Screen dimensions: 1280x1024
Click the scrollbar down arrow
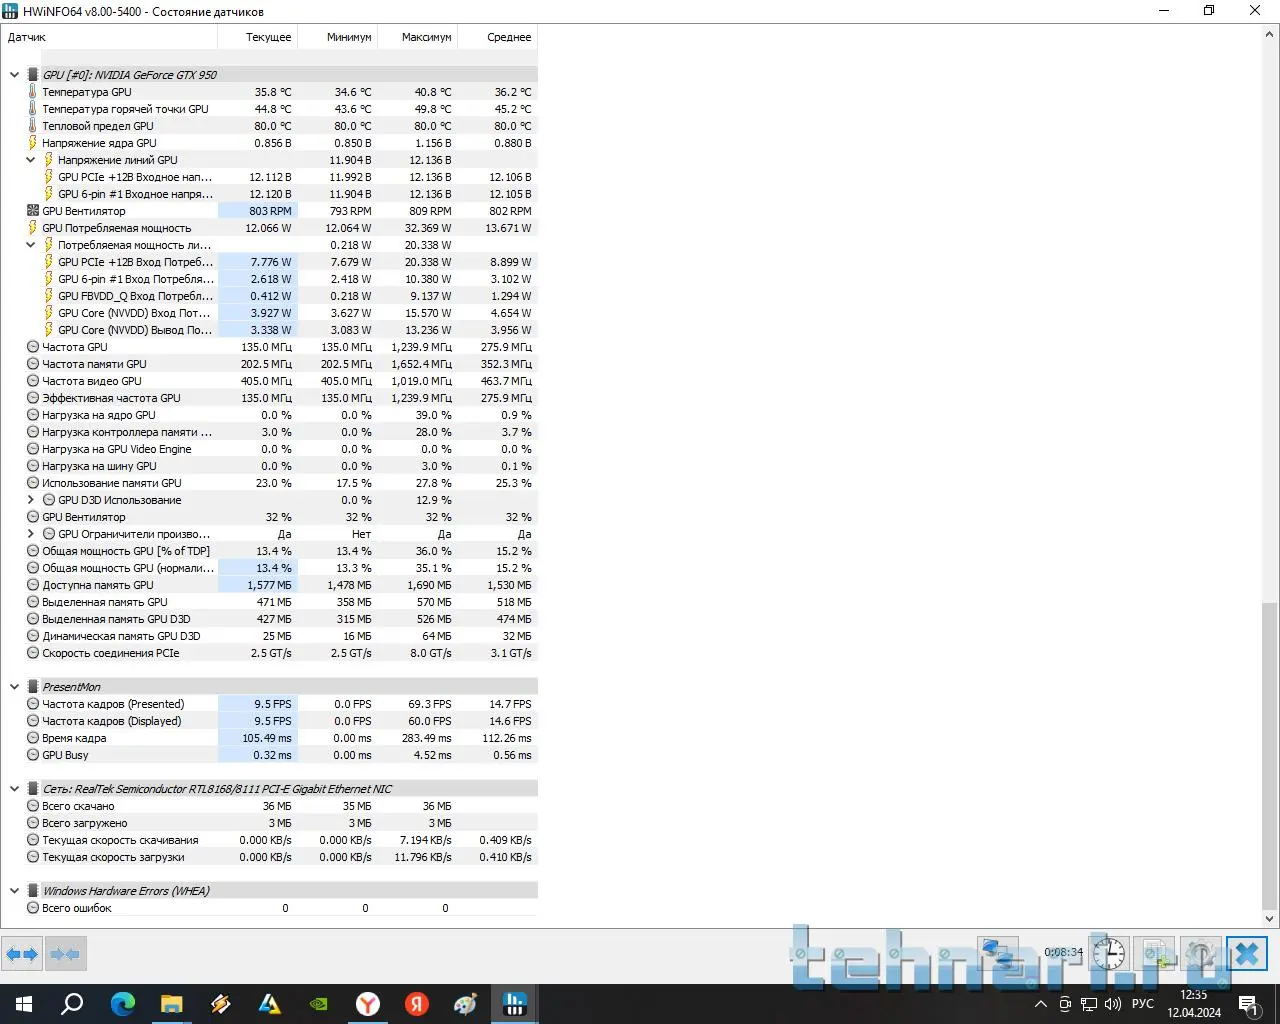(x=1270, y=918)
